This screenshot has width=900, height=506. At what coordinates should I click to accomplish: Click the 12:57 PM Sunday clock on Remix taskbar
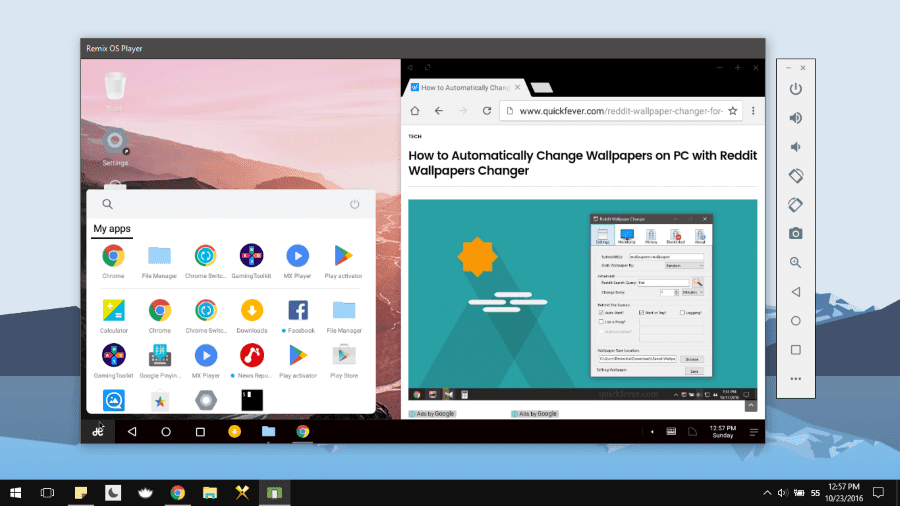click(x=723, y=431)
